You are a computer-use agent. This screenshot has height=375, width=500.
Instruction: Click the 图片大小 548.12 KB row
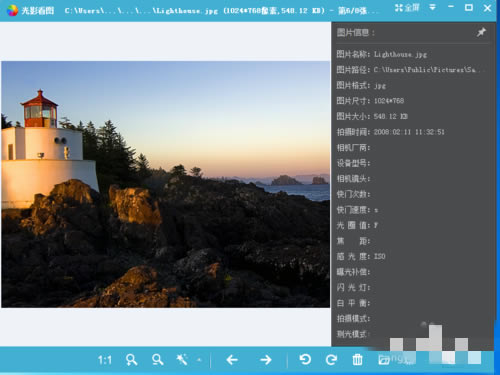point(372,116)
